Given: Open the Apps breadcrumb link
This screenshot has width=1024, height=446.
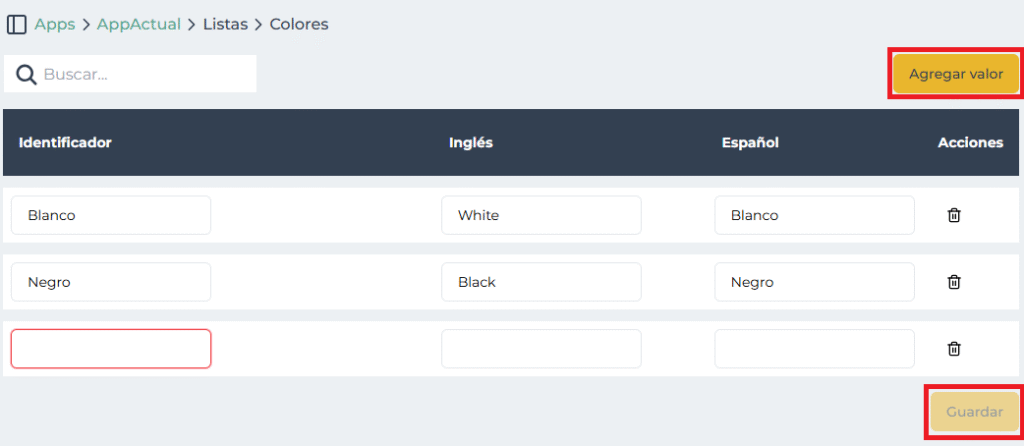Looking at the screenshot, I should (55, 24).
